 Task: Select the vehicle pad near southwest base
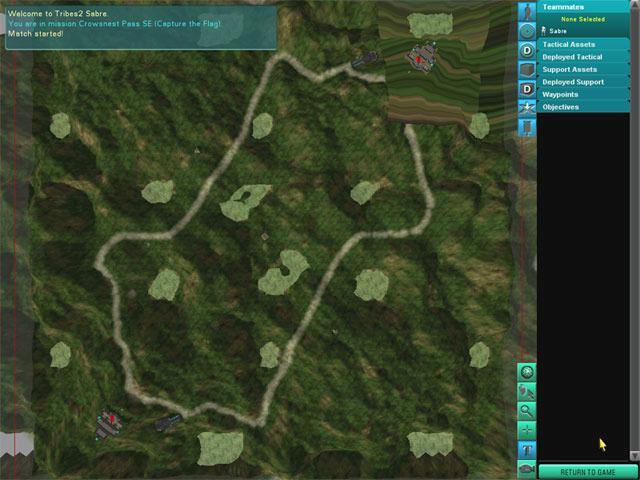point(168,422)
